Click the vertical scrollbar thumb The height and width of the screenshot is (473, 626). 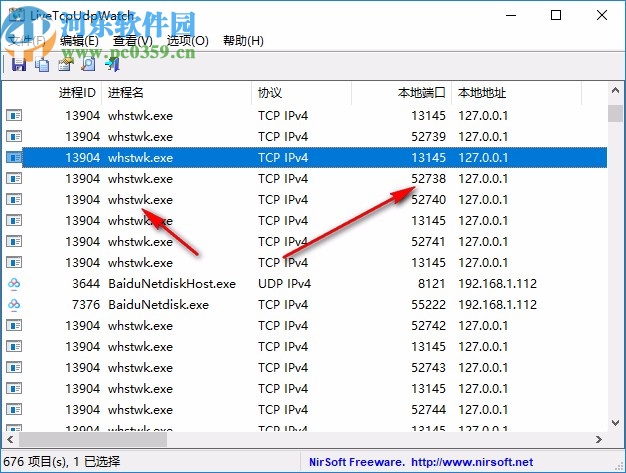615,113
